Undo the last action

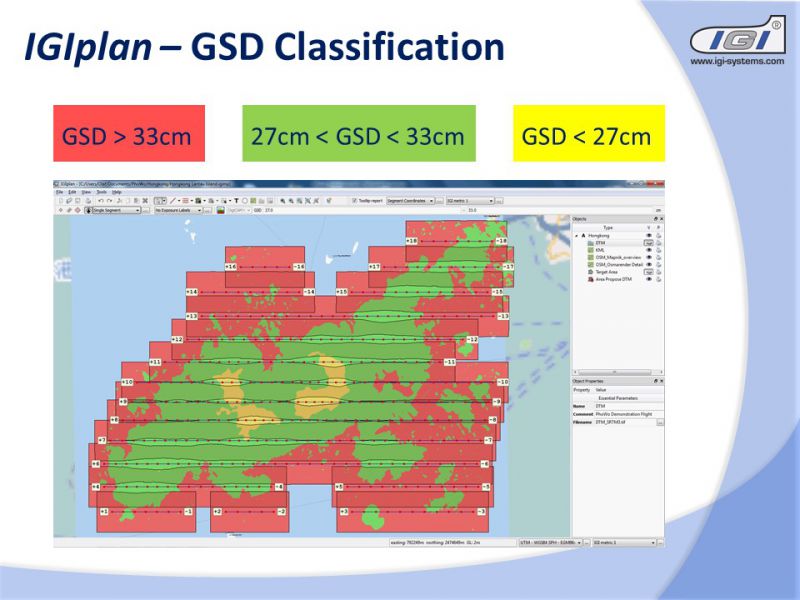pyautogui.click(x=100, y=201)
